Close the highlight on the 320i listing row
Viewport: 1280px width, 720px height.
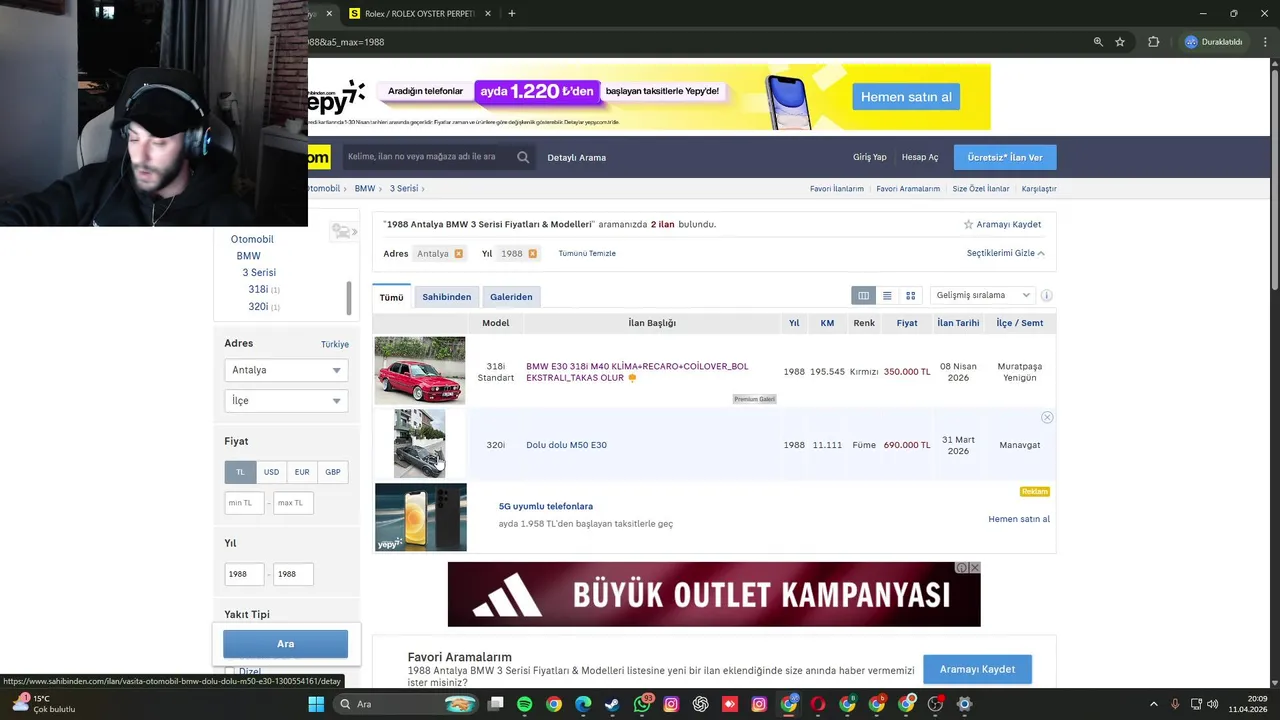pos(1047,417)
